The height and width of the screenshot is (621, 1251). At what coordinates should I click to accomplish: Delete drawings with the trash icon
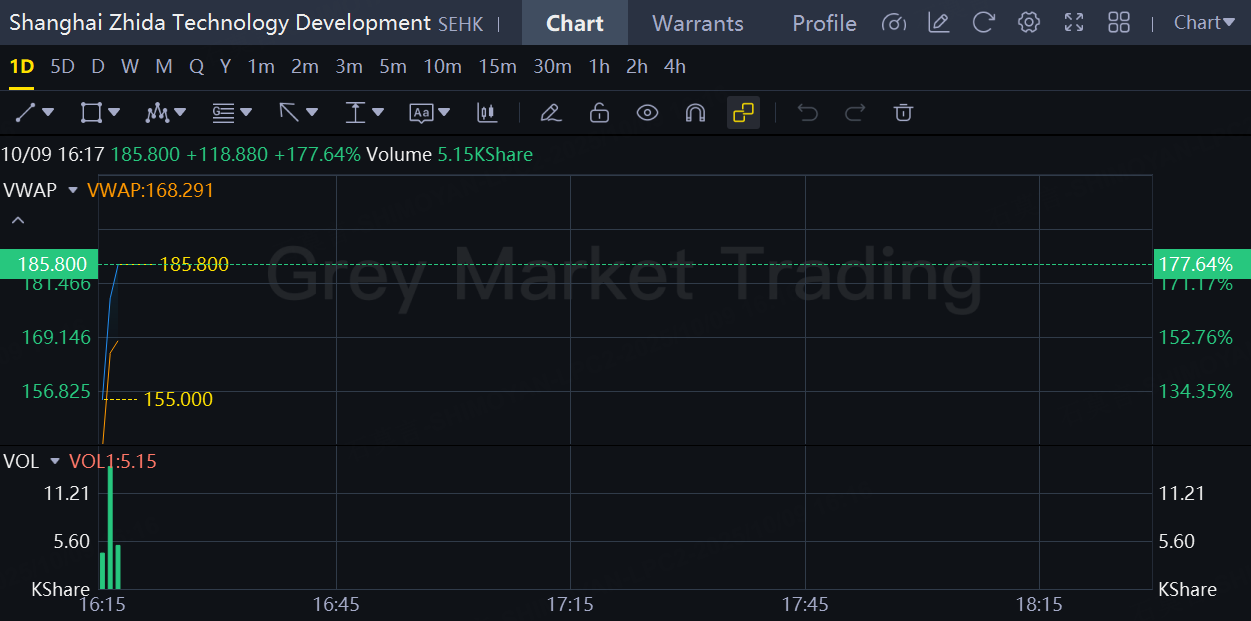tap(903, 113)
